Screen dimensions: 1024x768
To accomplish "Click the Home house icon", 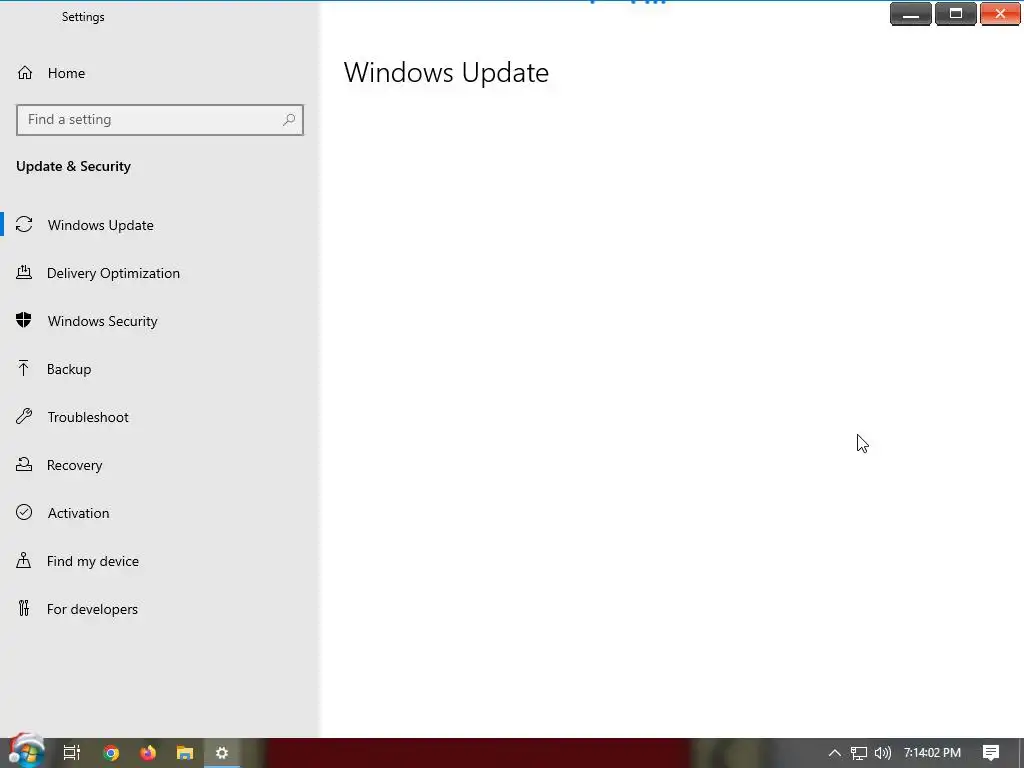I will pyautogui.click(x=25, y=73).
